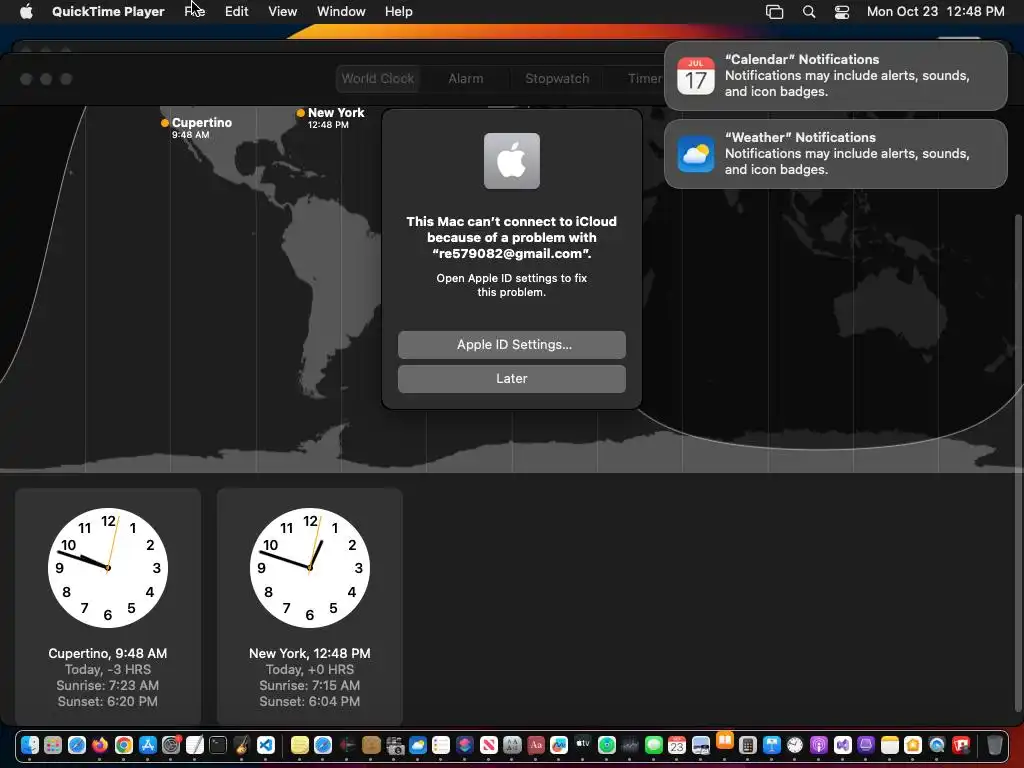Open the Edit menu

click(236, 11)
